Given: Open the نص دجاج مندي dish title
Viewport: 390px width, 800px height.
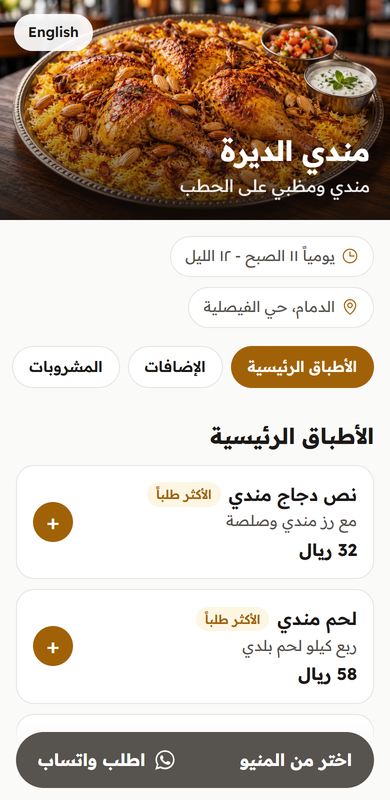Looking at the screenshot, I should pos(292,495).
